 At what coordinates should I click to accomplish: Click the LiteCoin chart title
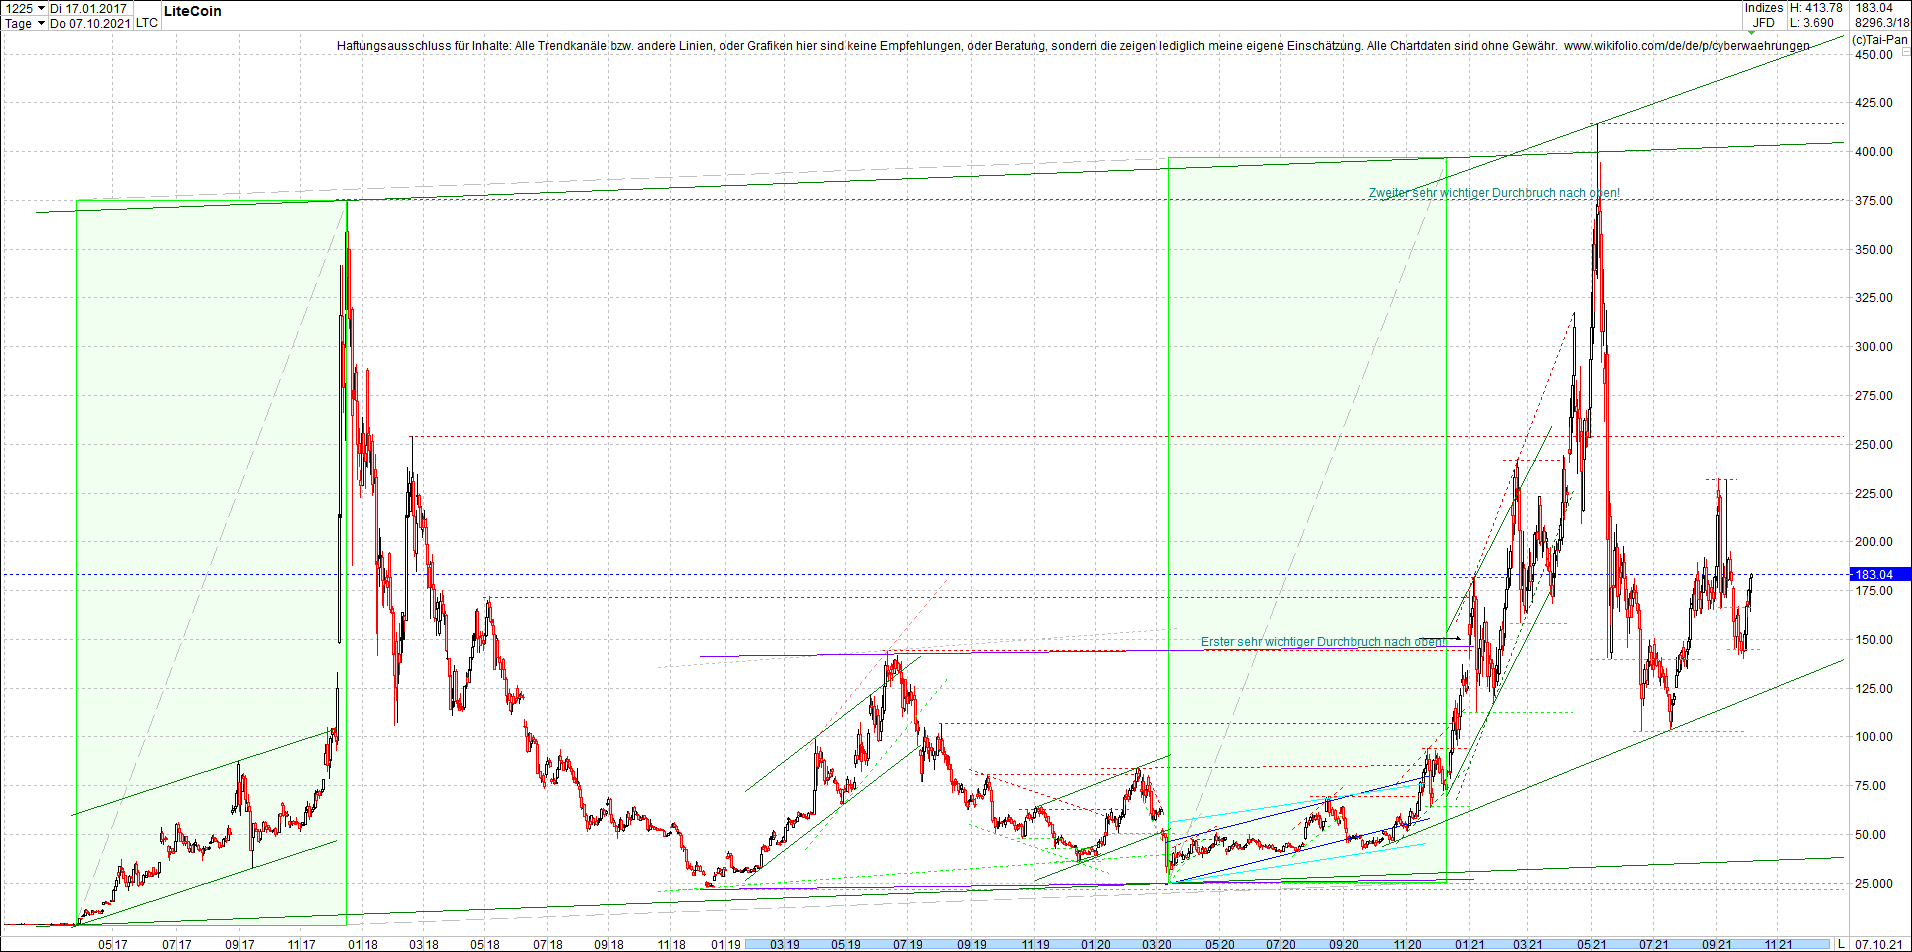[x=193, y=11]
